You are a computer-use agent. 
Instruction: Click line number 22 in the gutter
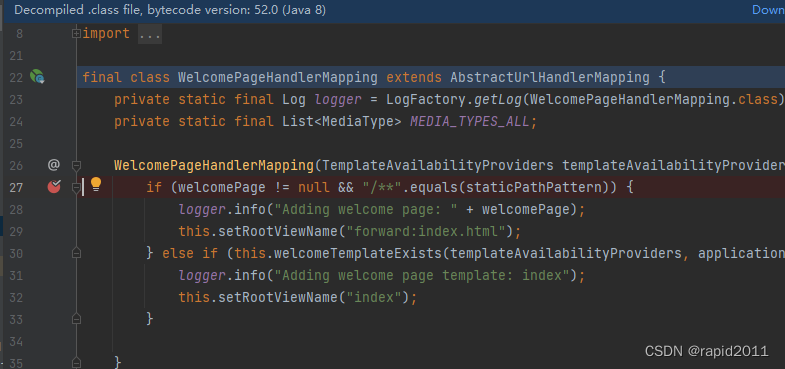point(16,78)
